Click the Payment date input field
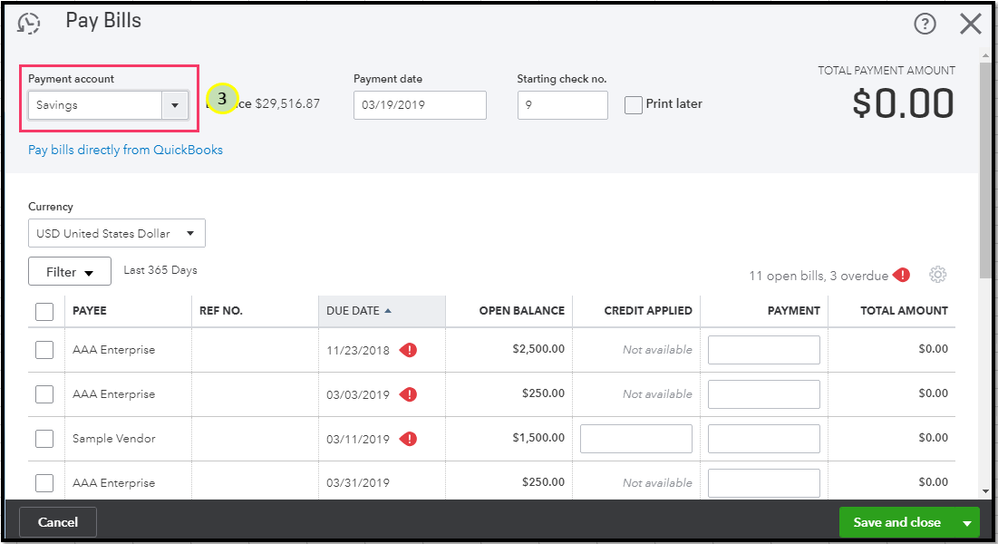Image resolution: width=998 pixels, height=544 pixels. [419, 105]
